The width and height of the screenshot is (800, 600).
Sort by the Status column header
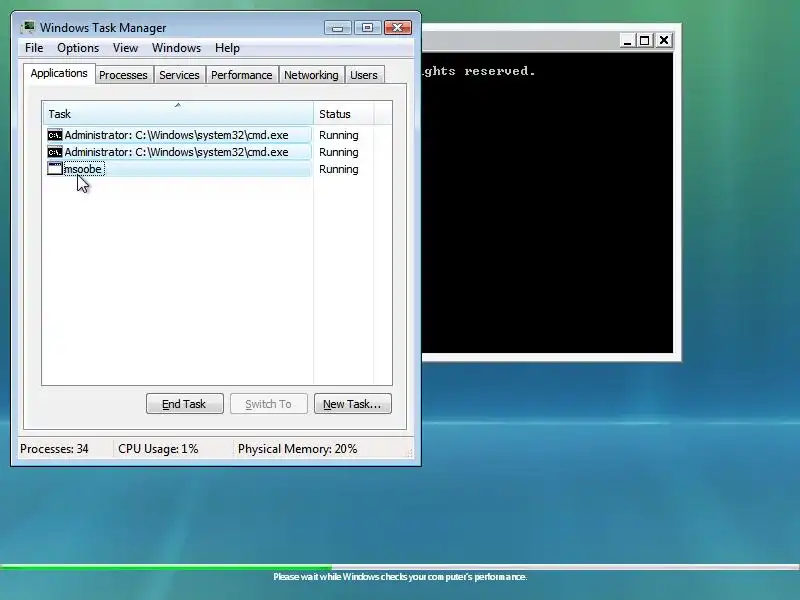pos(344,113)
